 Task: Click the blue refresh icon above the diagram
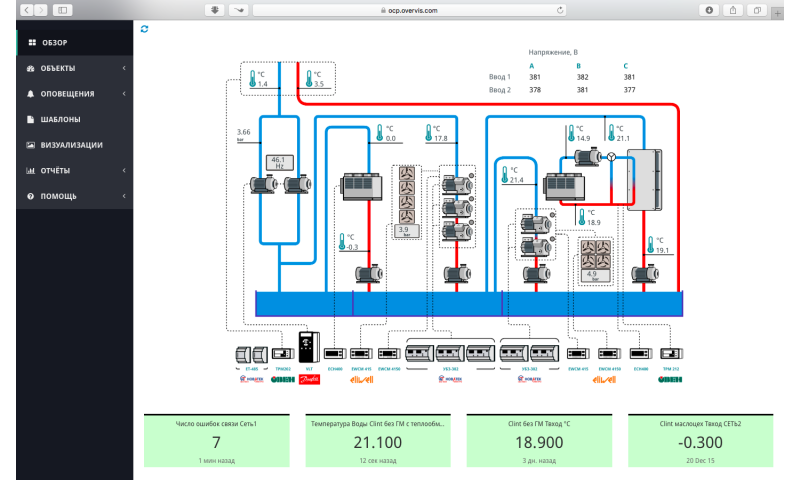(x=145, y=29)
